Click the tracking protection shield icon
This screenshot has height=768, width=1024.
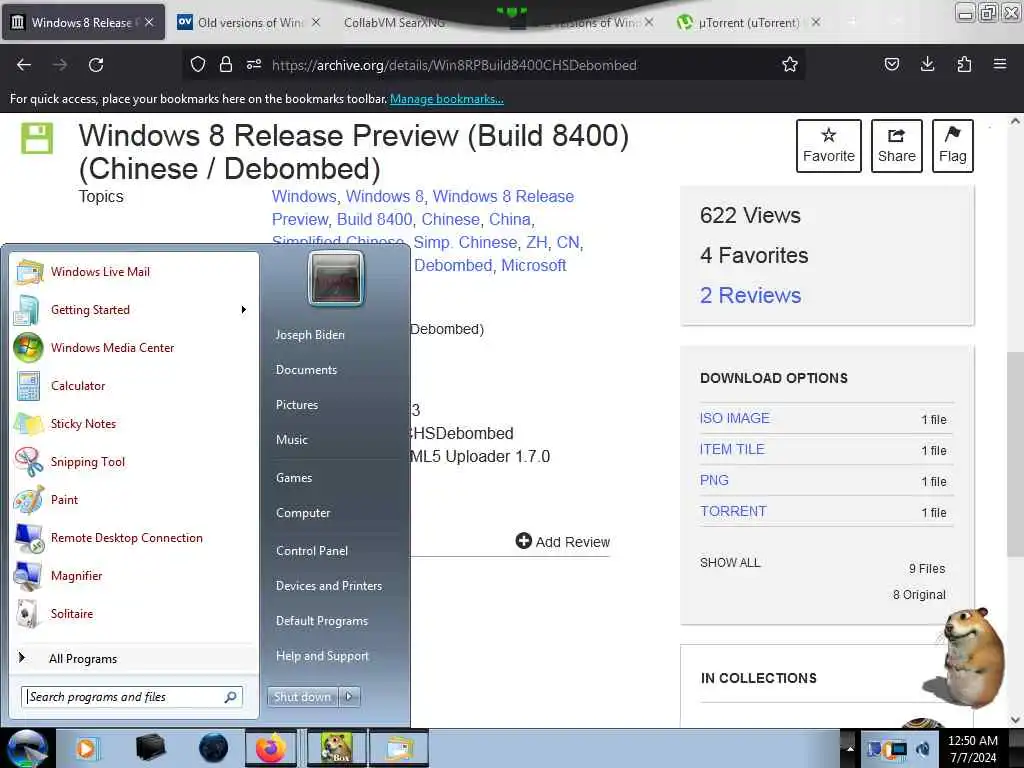click(198, 65)
